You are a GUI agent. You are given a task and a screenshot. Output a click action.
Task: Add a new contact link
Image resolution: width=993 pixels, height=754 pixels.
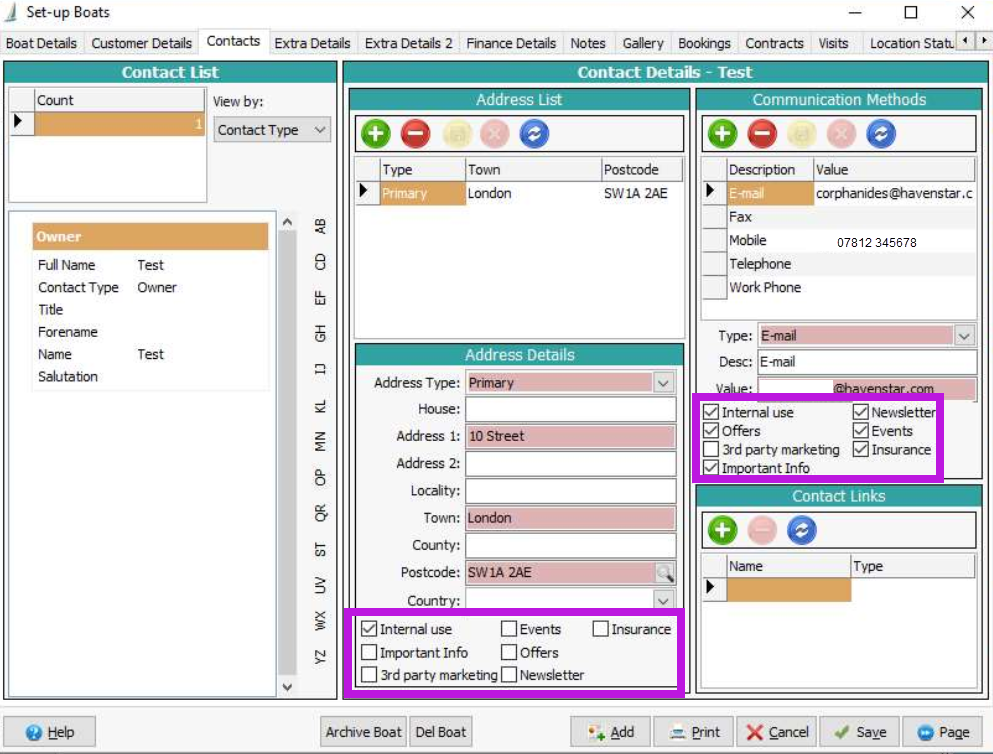point(723,529)
